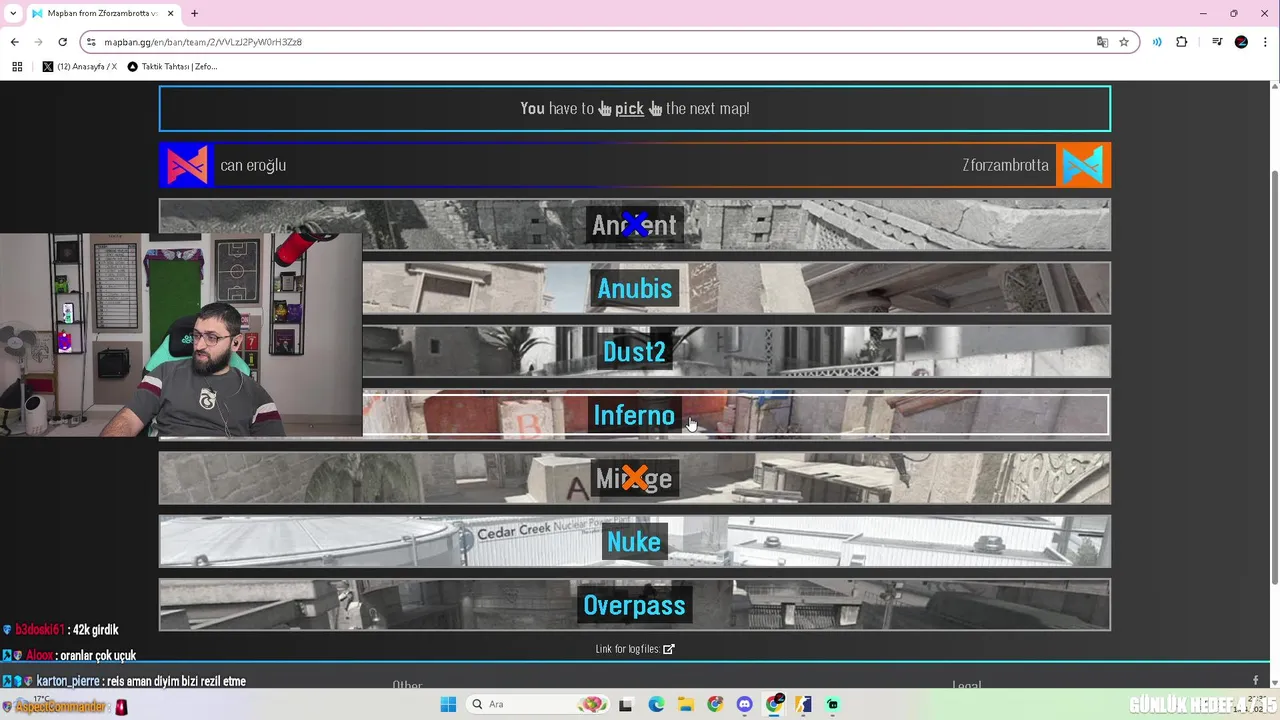Click can eroğlu team name
The width and height of the screenshot is (1280, 720).
coord(253,165)
